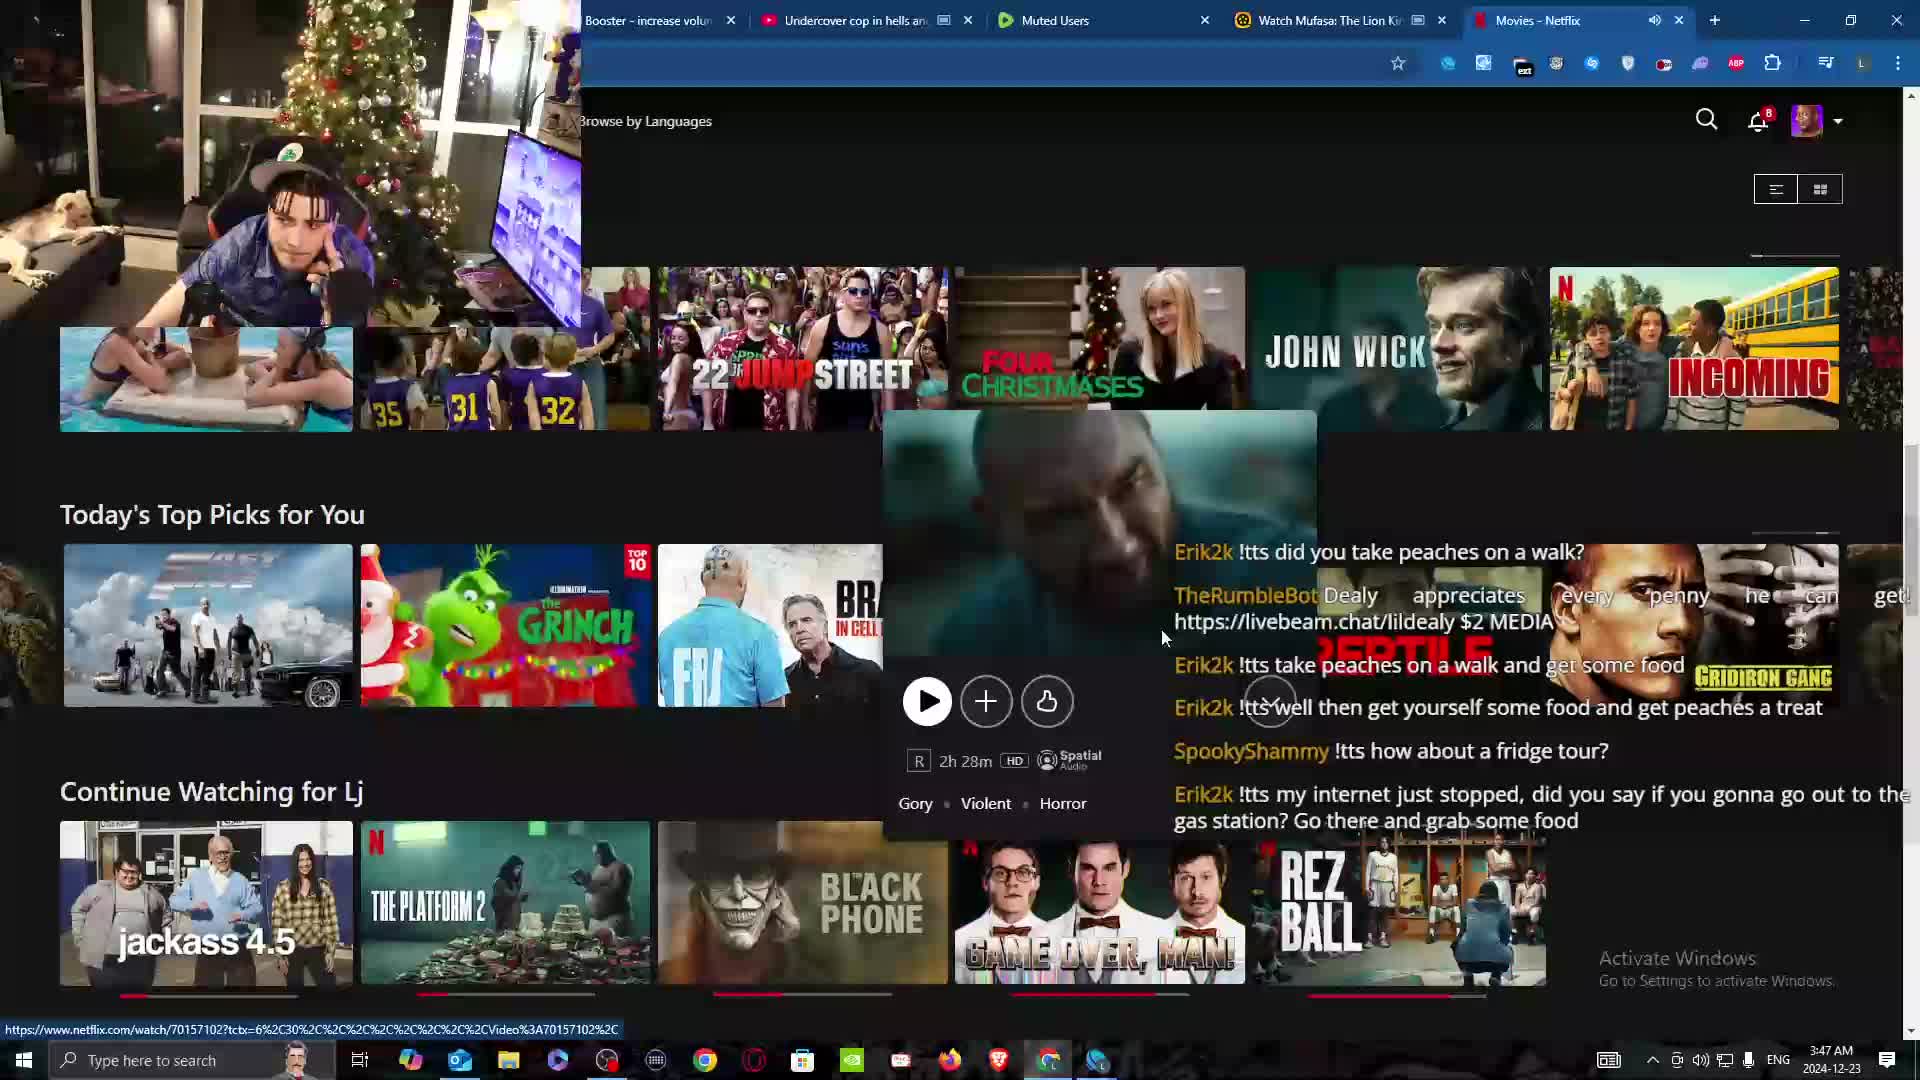Switch to Undercover cop YouTube tab
This screenshot has height=1080, width=1920.
click(x=855, y=20)
